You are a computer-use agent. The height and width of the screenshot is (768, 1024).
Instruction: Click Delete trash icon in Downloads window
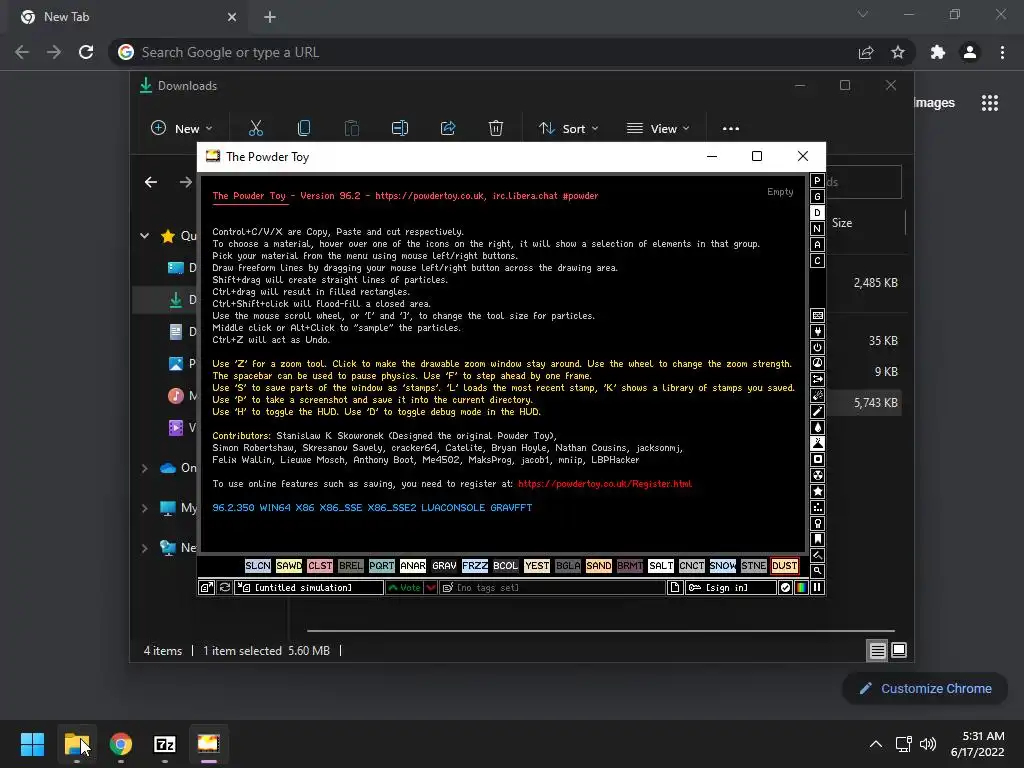(496, 129)
